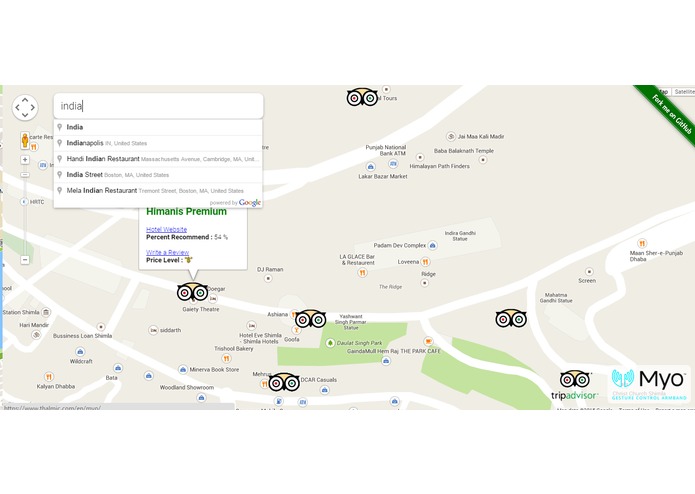Click the Baba Balaknath Temple marker
The width and height of the screenshot is (695, 494).
[x=483, y=159]
